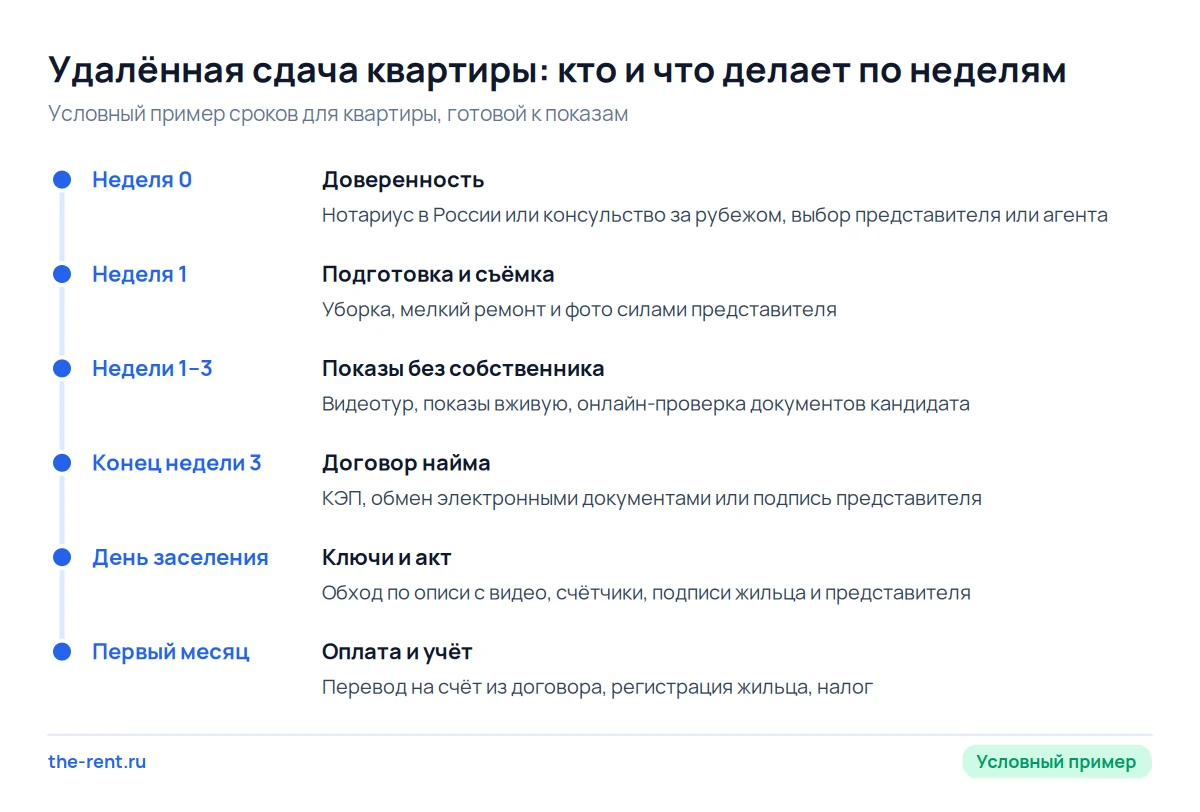The height and width of the screenshot is (812, 1200).
Task: Click the description starting Уборка, мелкий ремонт
Action: coord(579,310)
